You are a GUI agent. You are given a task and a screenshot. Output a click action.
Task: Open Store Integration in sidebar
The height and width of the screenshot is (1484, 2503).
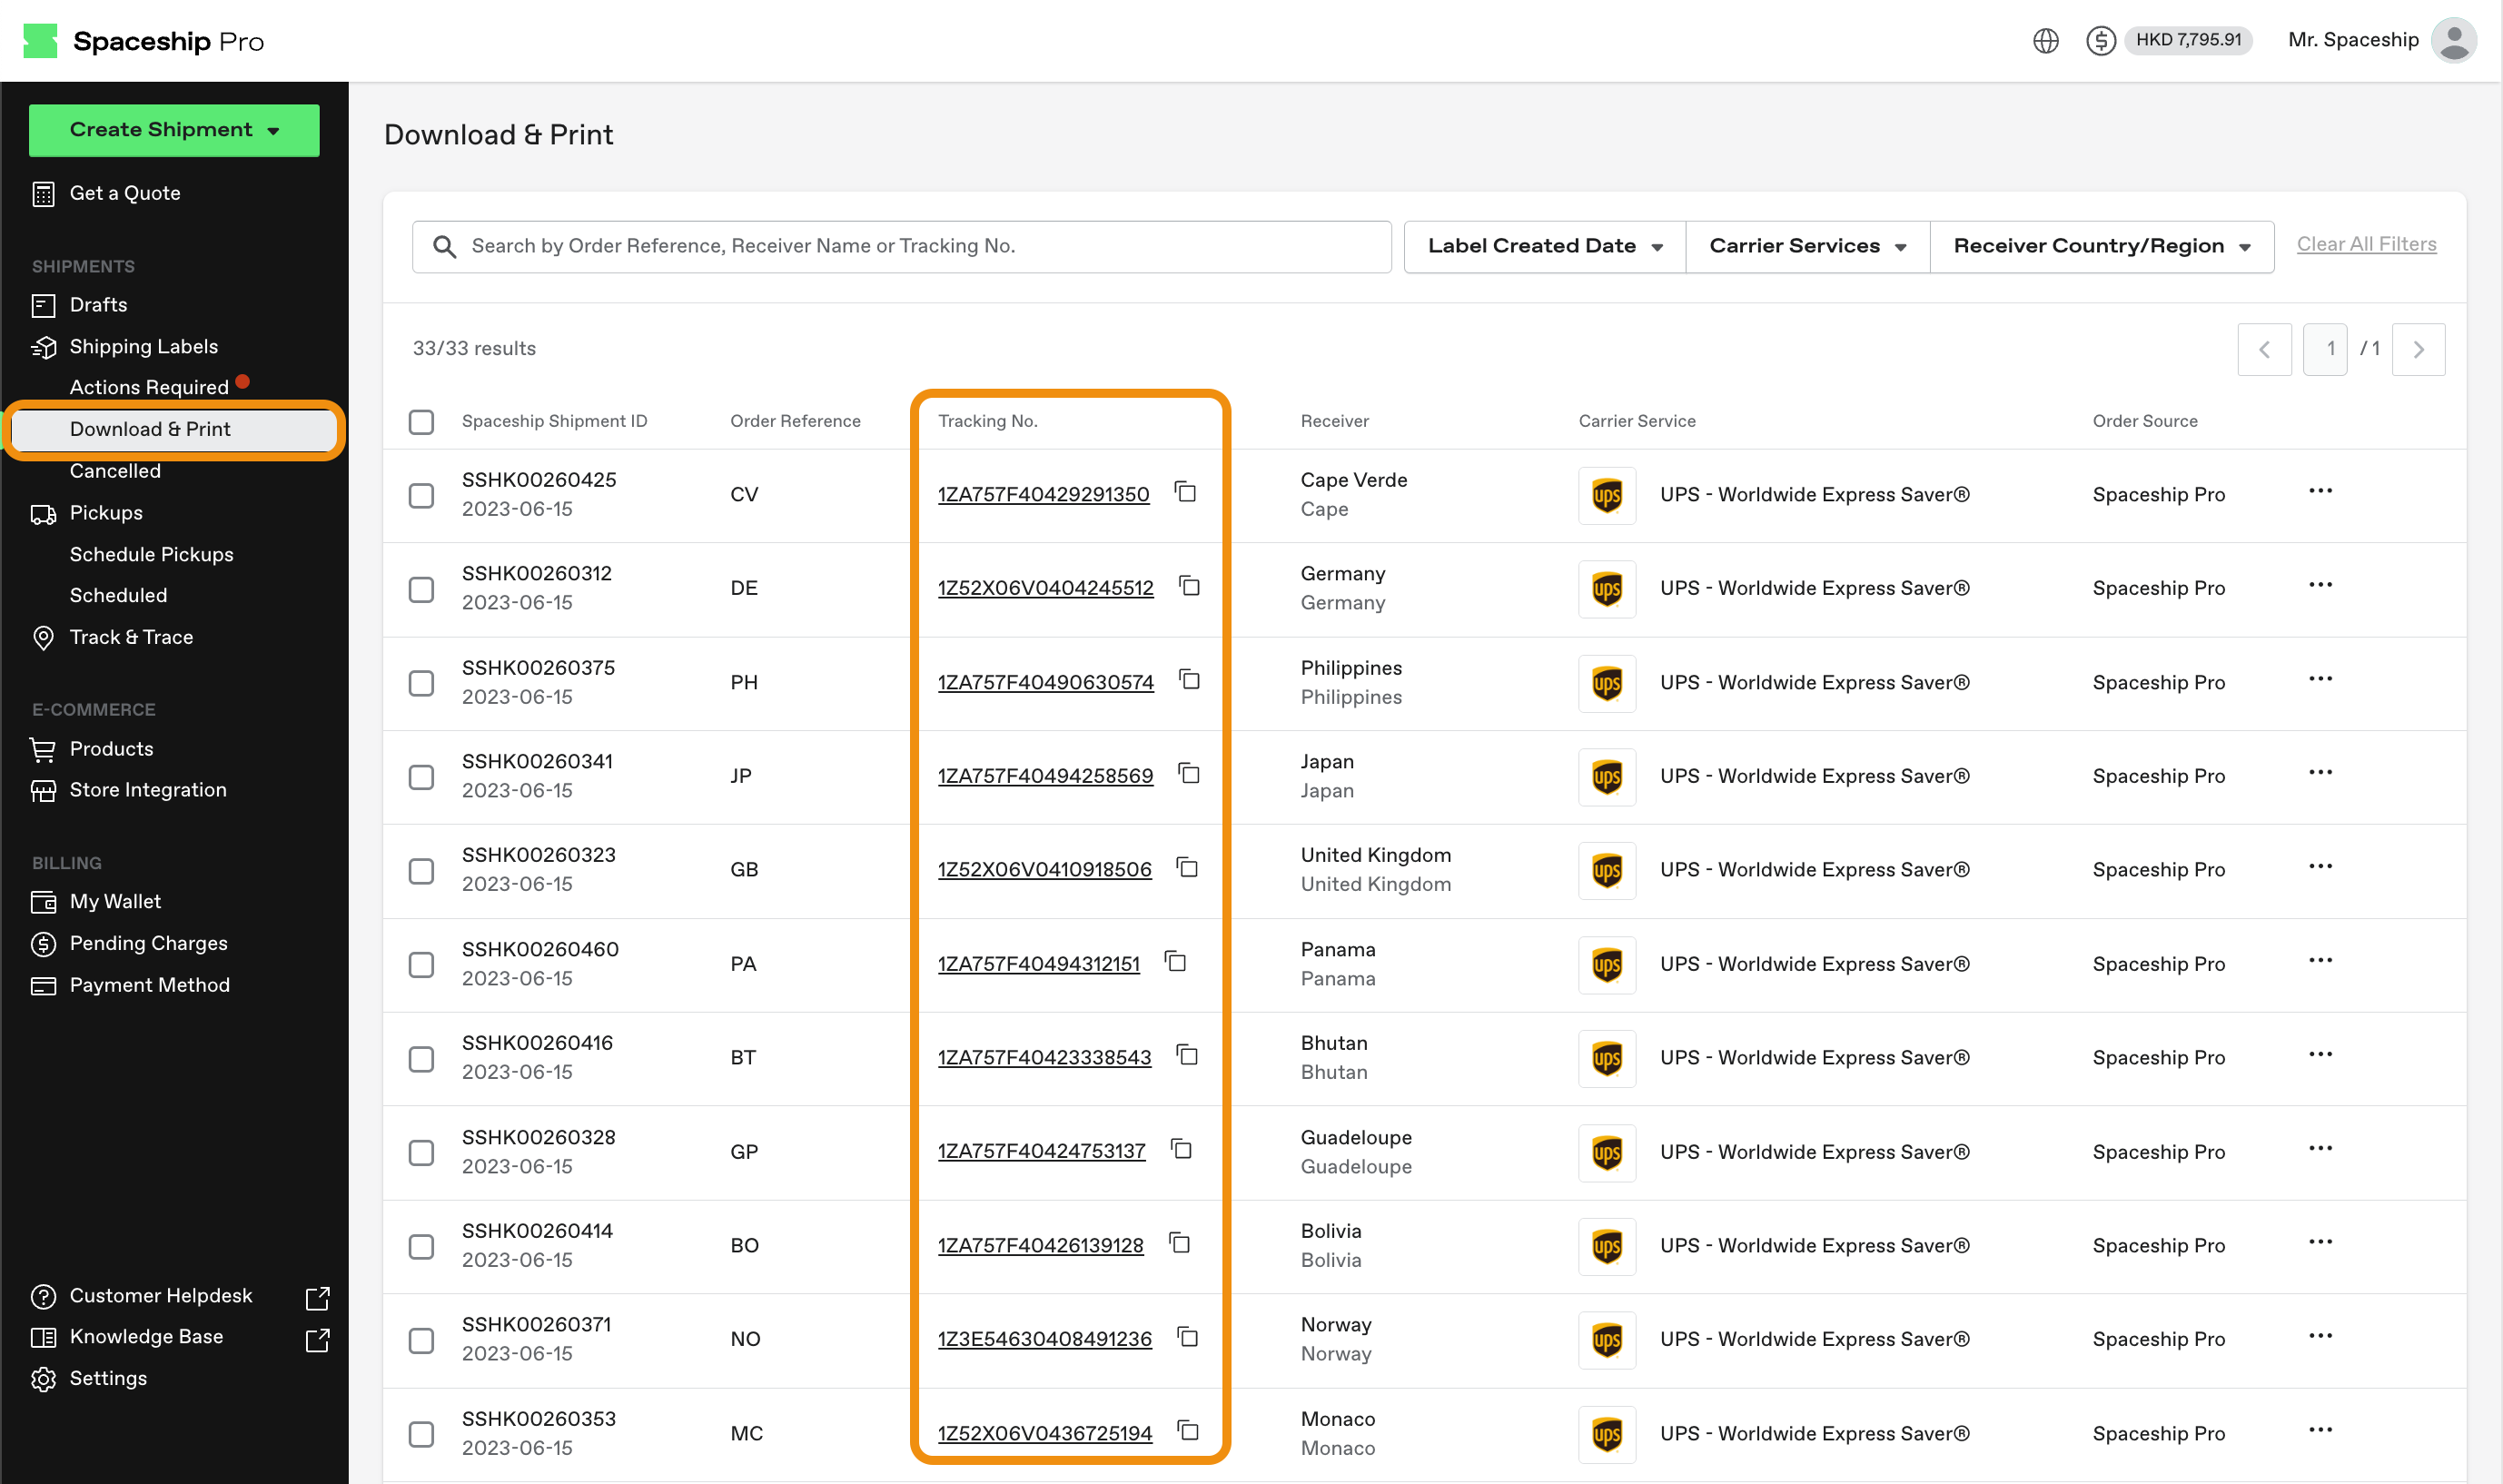pos(148,790)
